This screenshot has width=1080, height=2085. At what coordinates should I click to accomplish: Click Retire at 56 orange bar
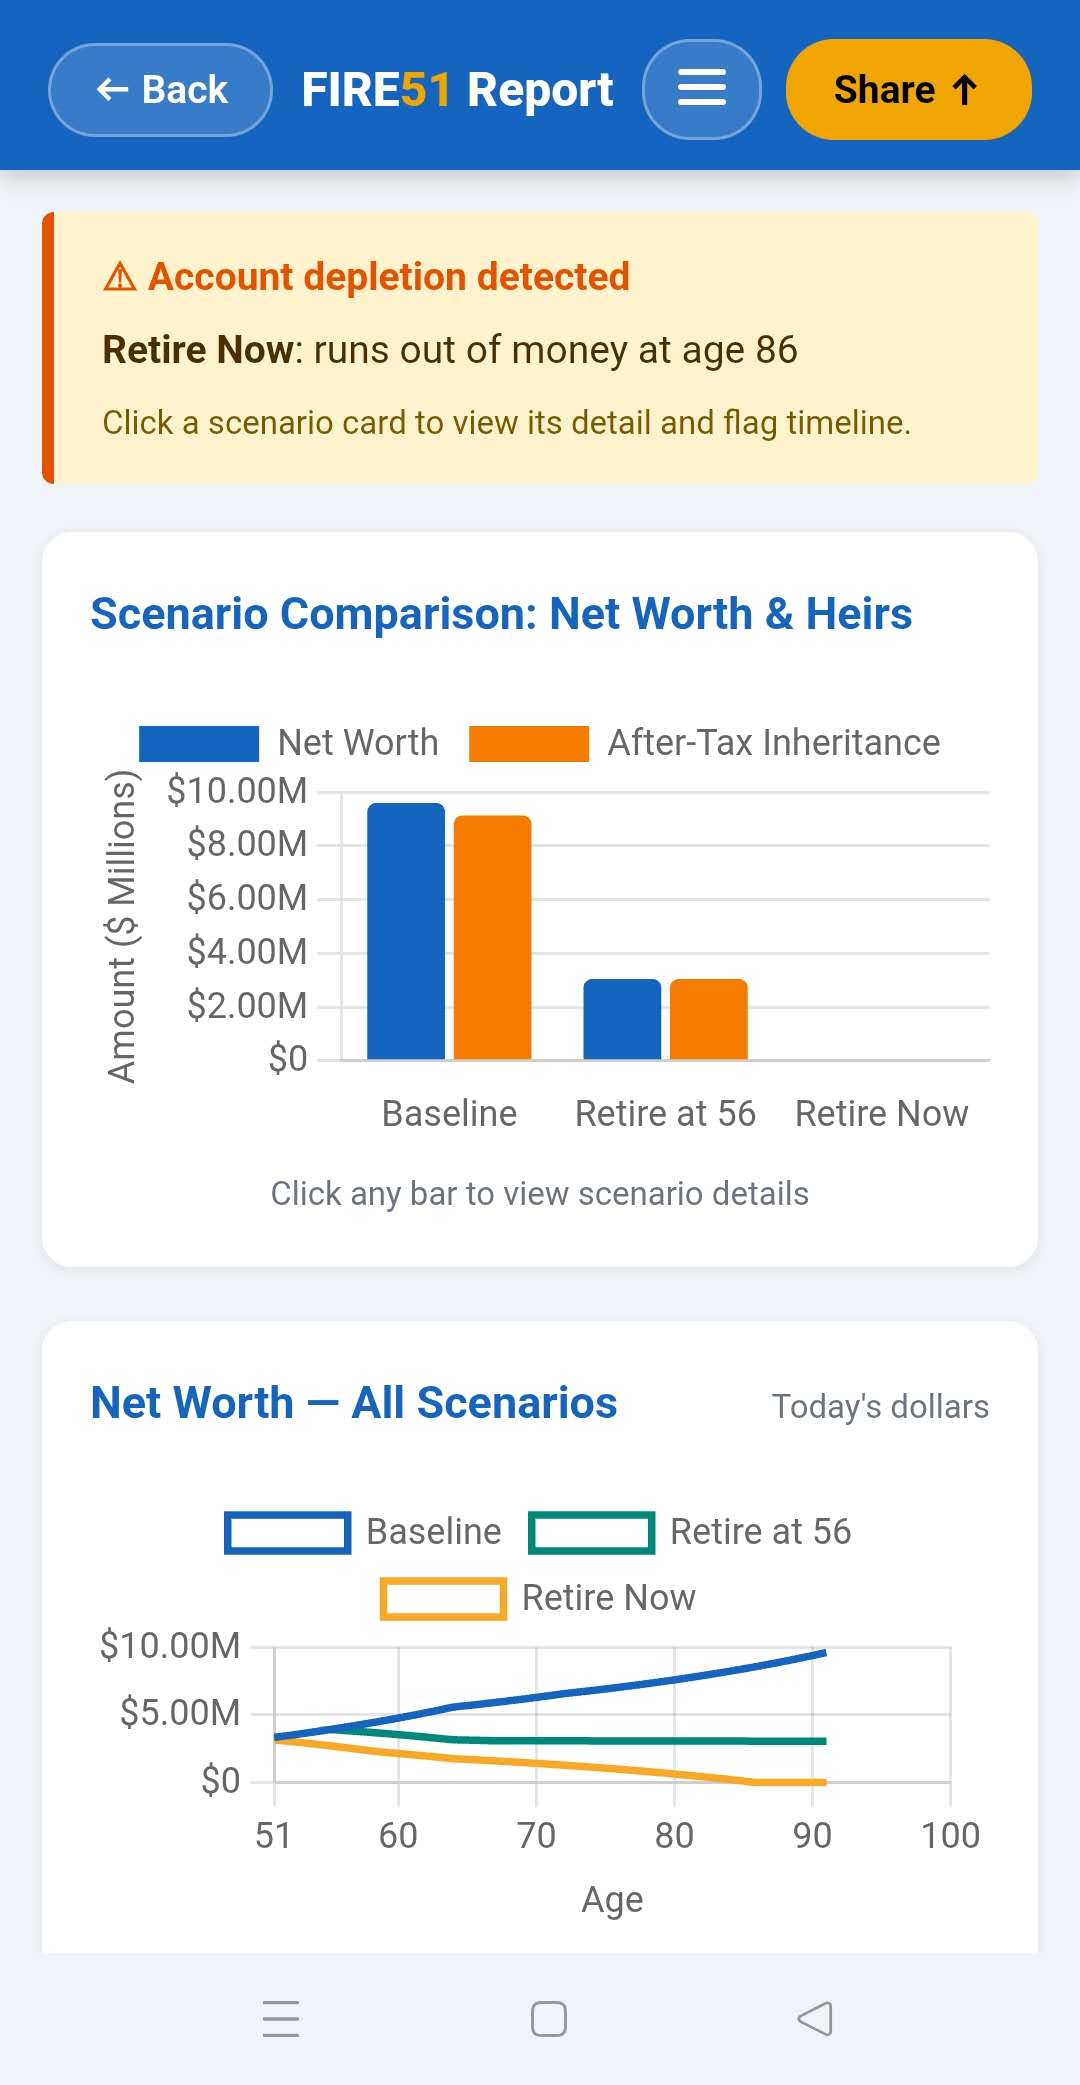(709, 1019)
